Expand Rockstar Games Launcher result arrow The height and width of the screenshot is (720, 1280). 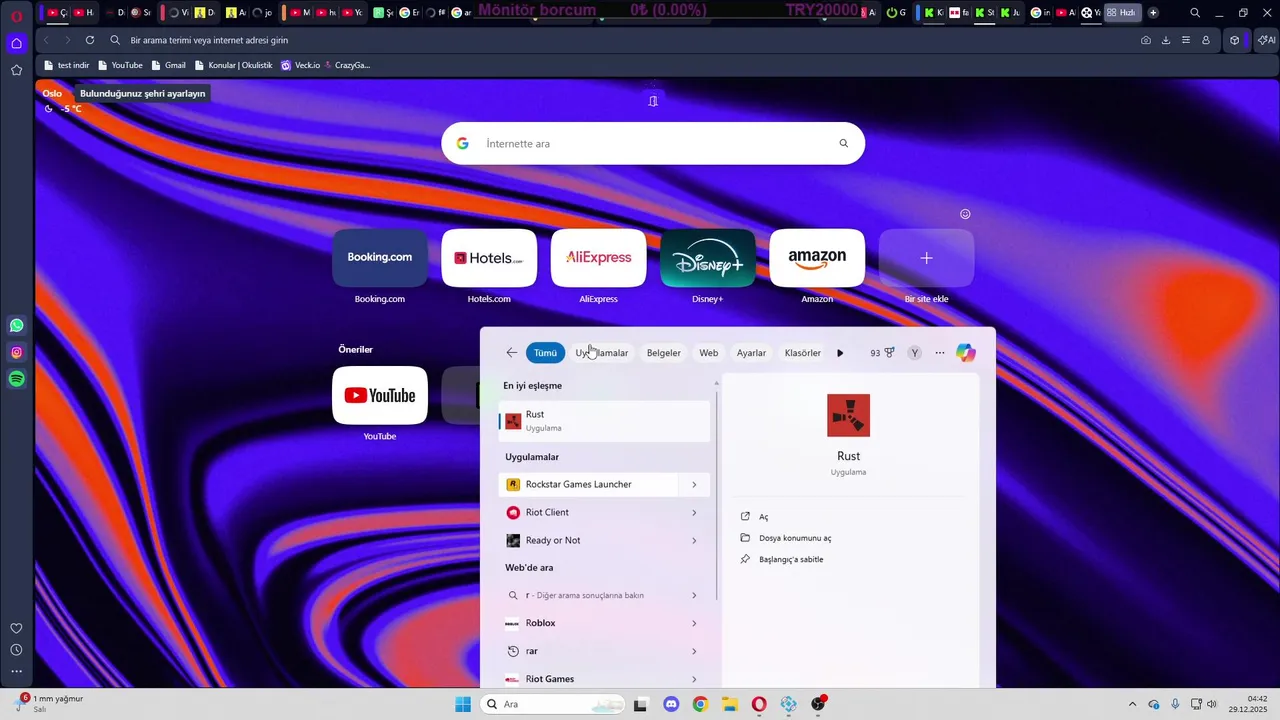point(694,484)
